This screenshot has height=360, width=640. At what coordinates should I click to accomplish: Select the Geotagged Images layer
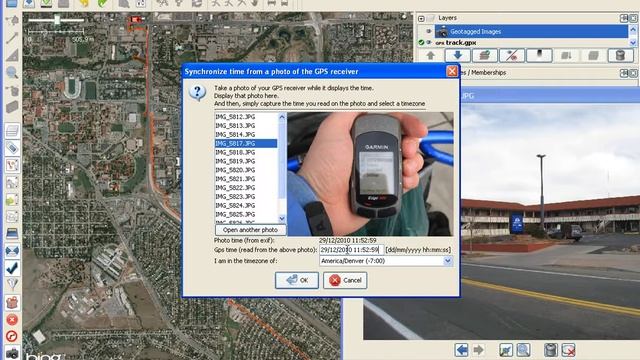click(531, 31)
